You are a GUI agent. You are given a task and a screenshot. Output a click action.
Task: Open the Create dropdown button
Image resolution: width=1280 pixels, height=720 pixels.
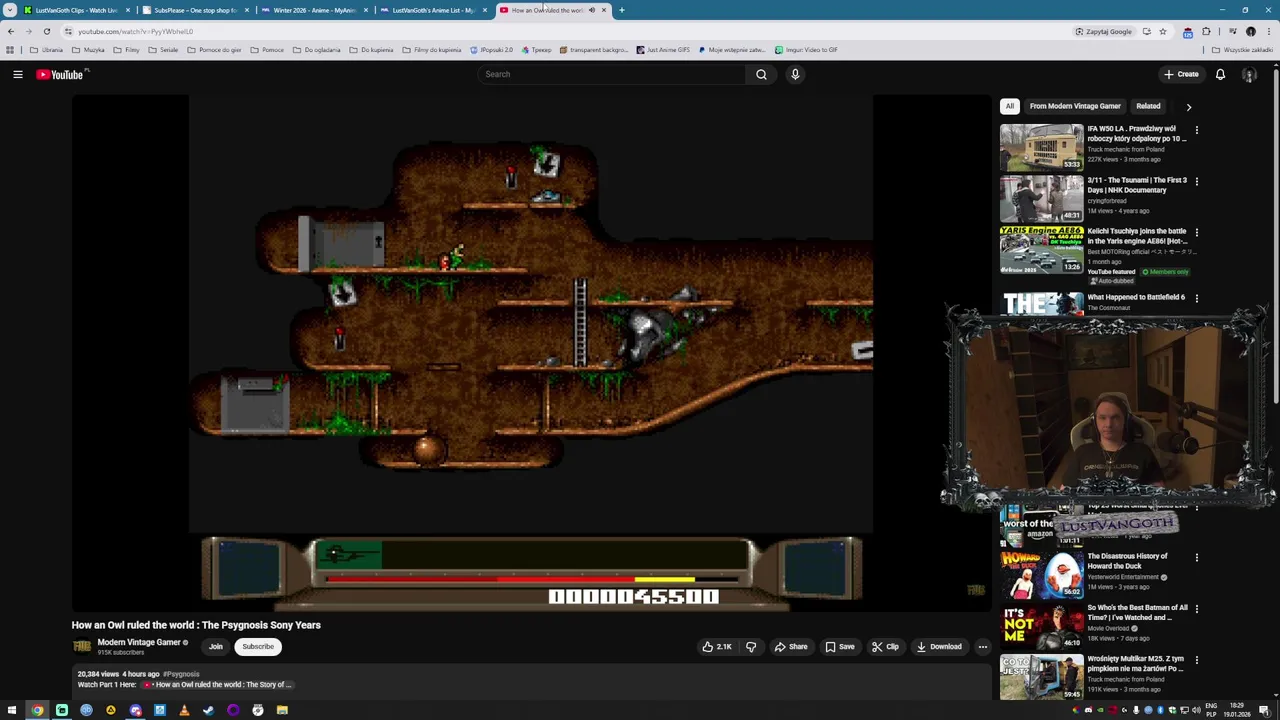click(1181, 74)
